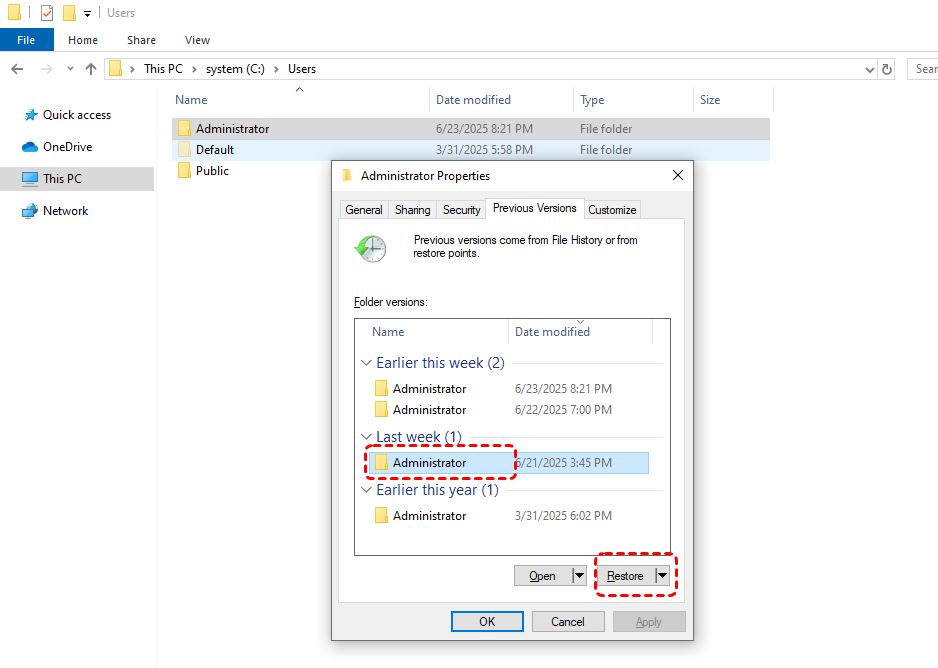The image size is (938, 668).
Task: Open the File menu
Action: pyautogui.click(x=26, y=40)
